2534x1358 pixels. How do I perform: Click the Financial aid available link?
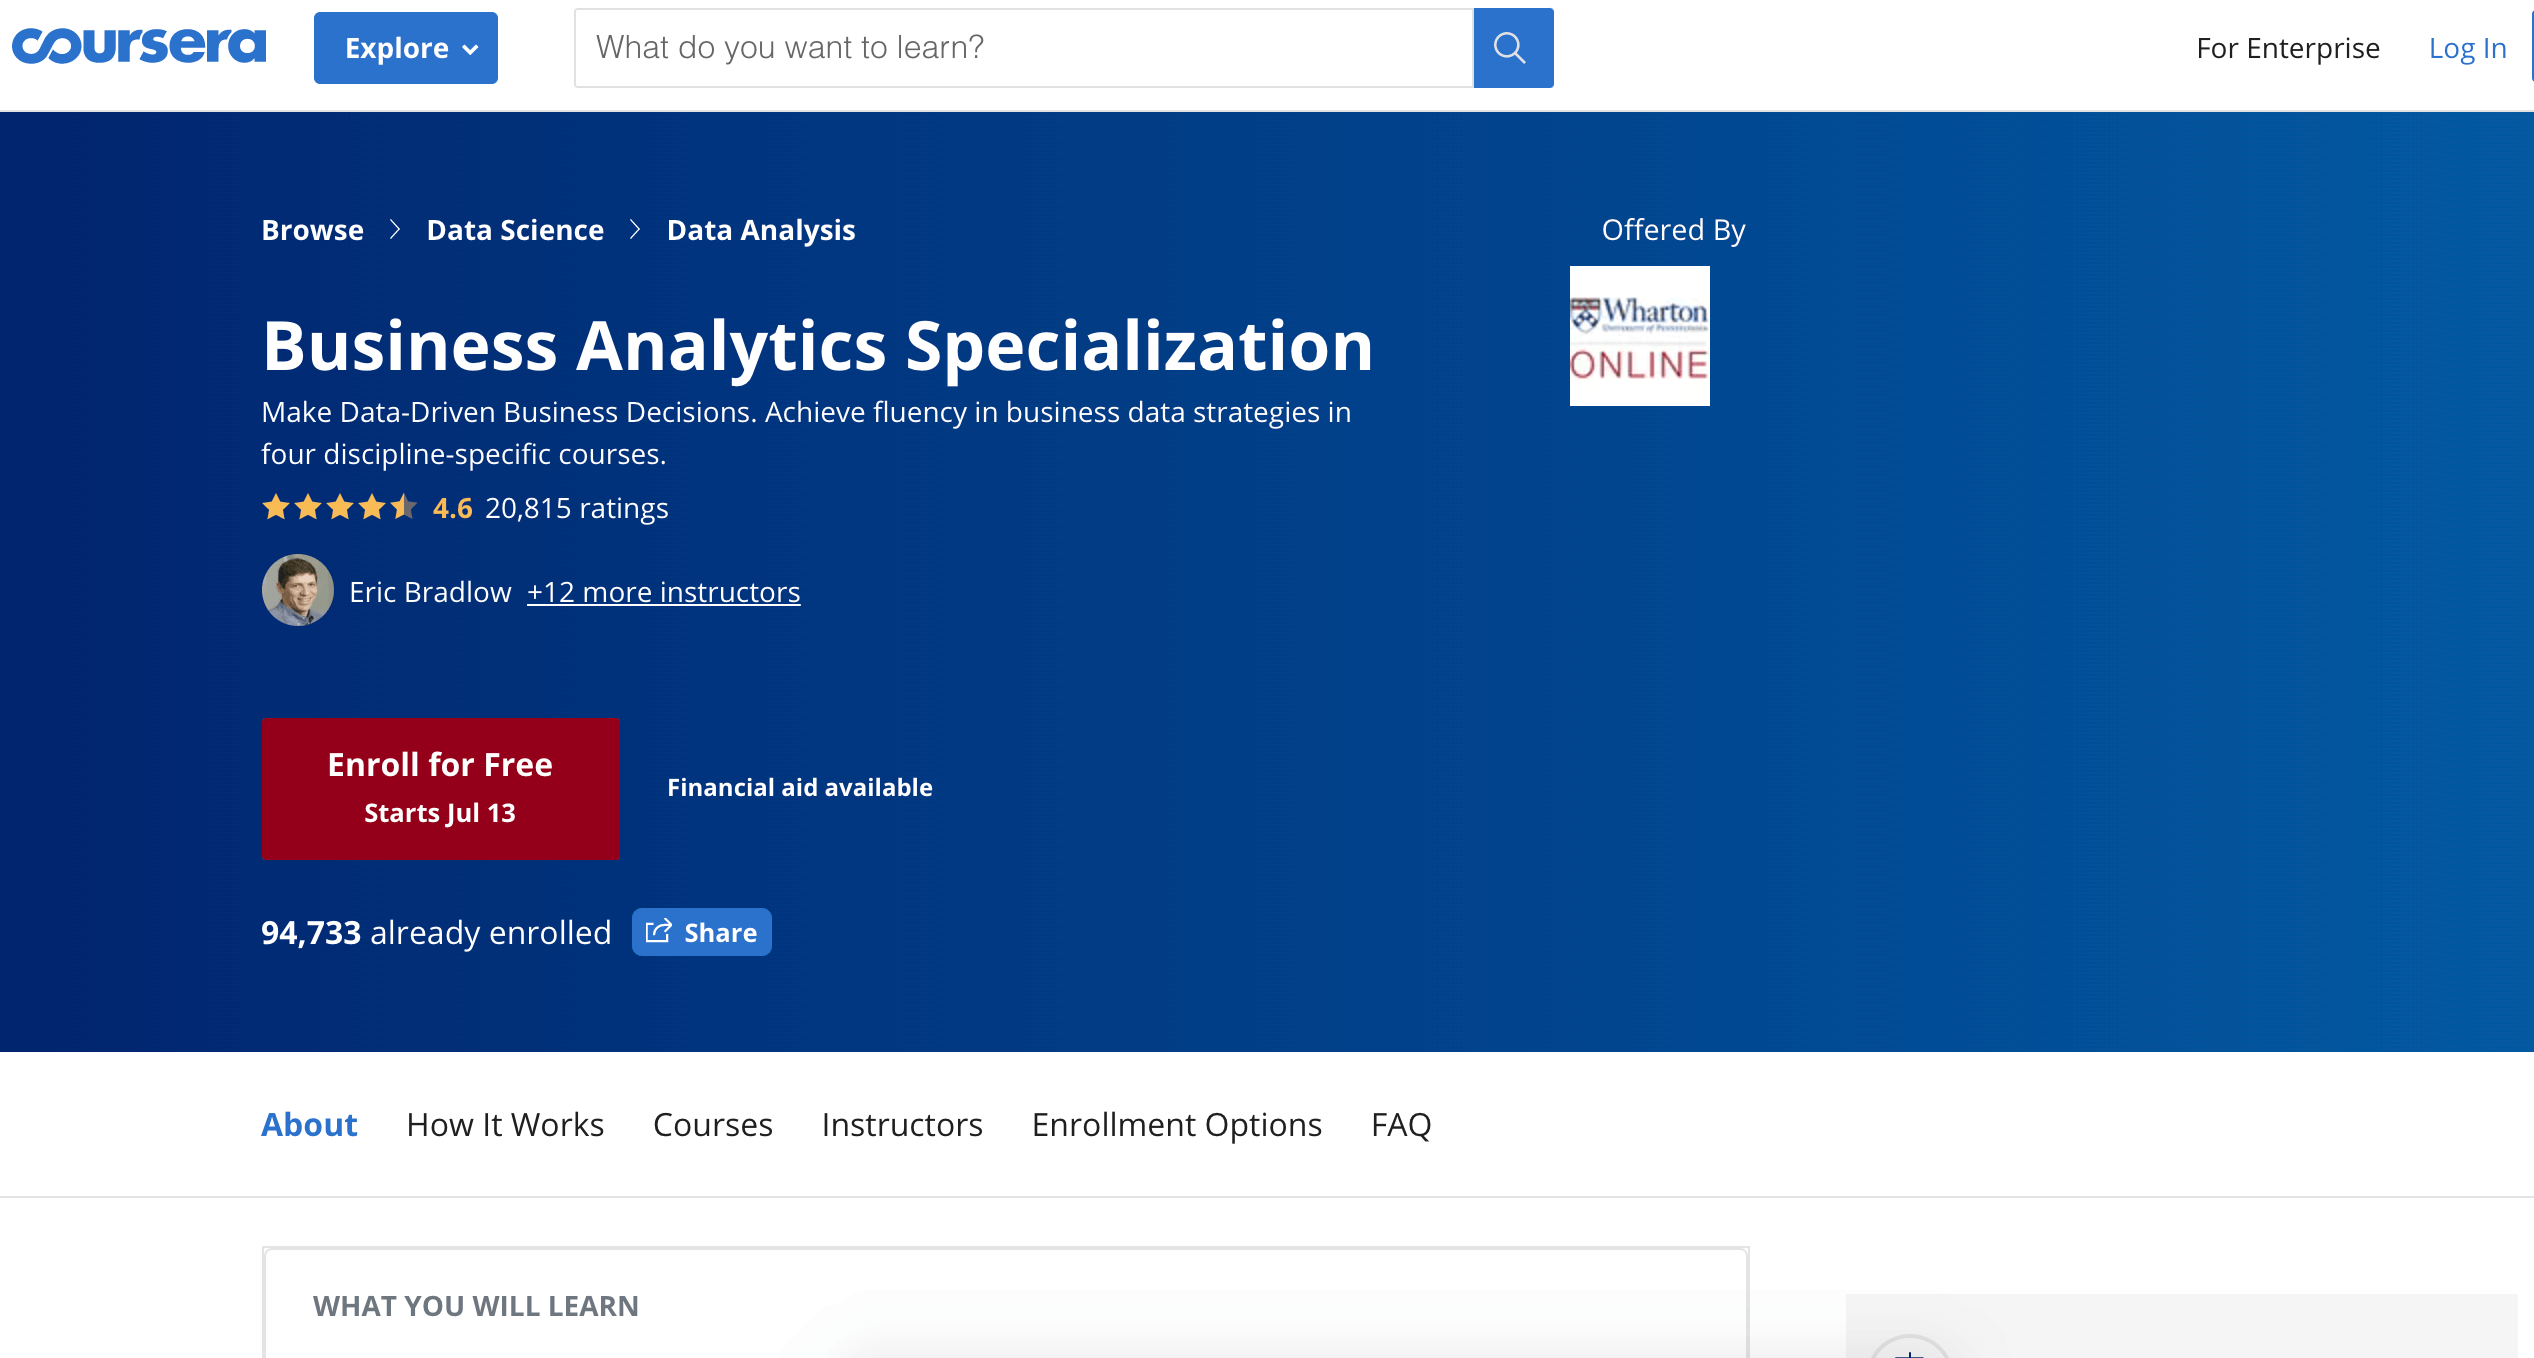pyautogui.click(x=798, y=785)
